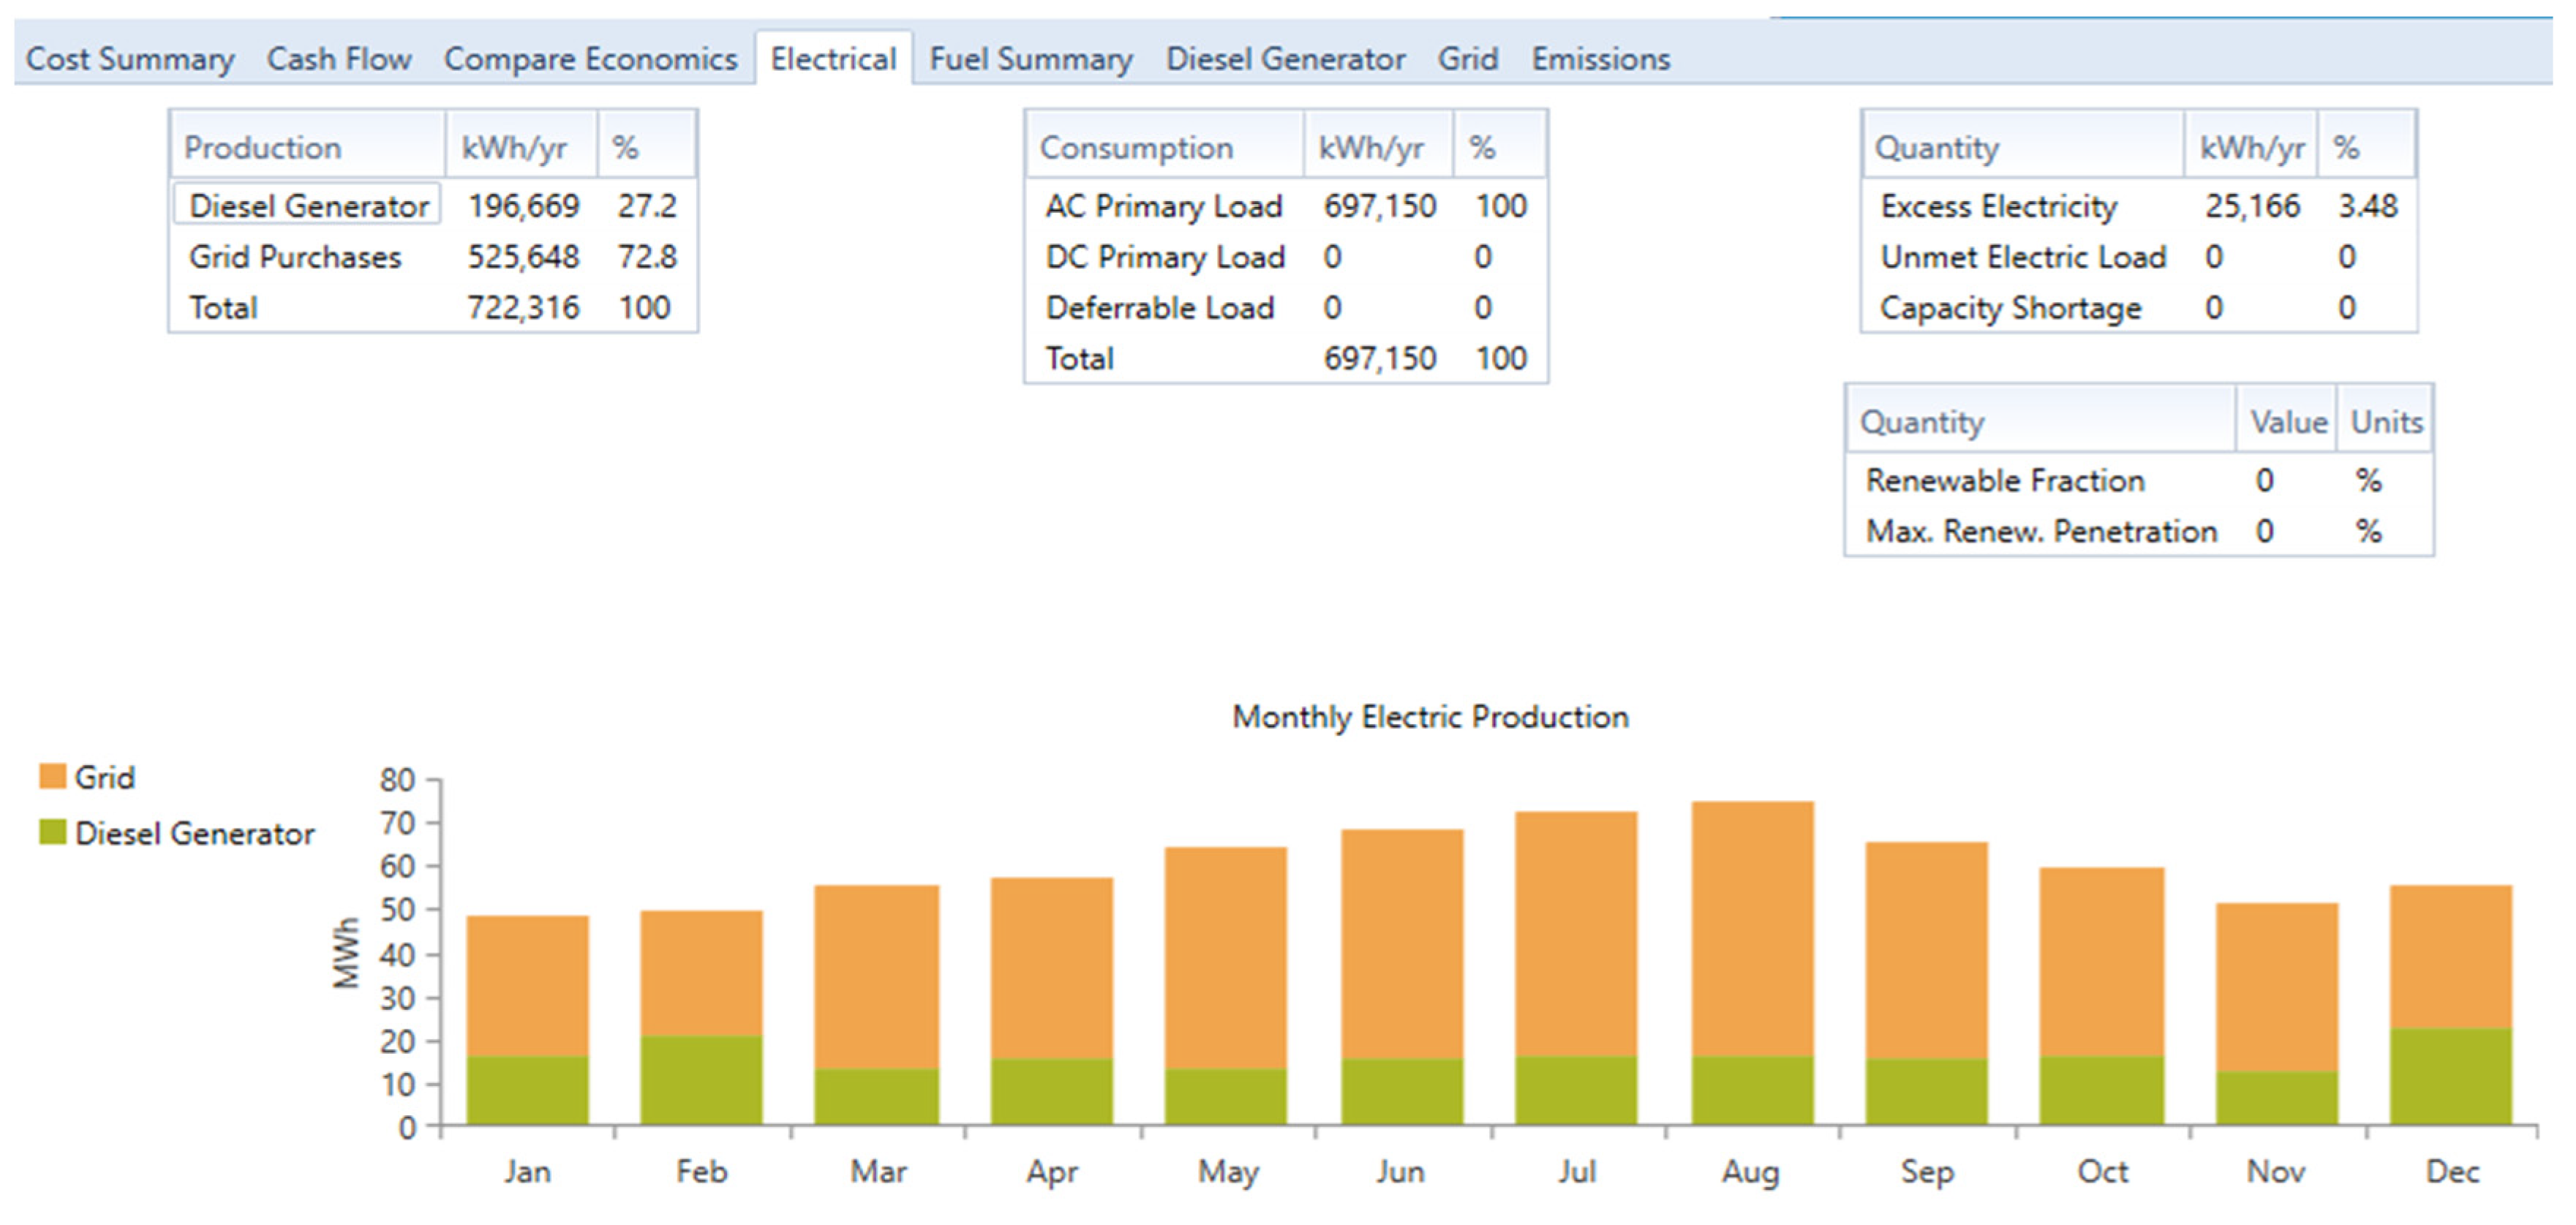Image resolution: width=2576 pixels, height=1225 pixels.
Task: Switch to the Fuel Summary tab
Action: [x=1031, y=59]
